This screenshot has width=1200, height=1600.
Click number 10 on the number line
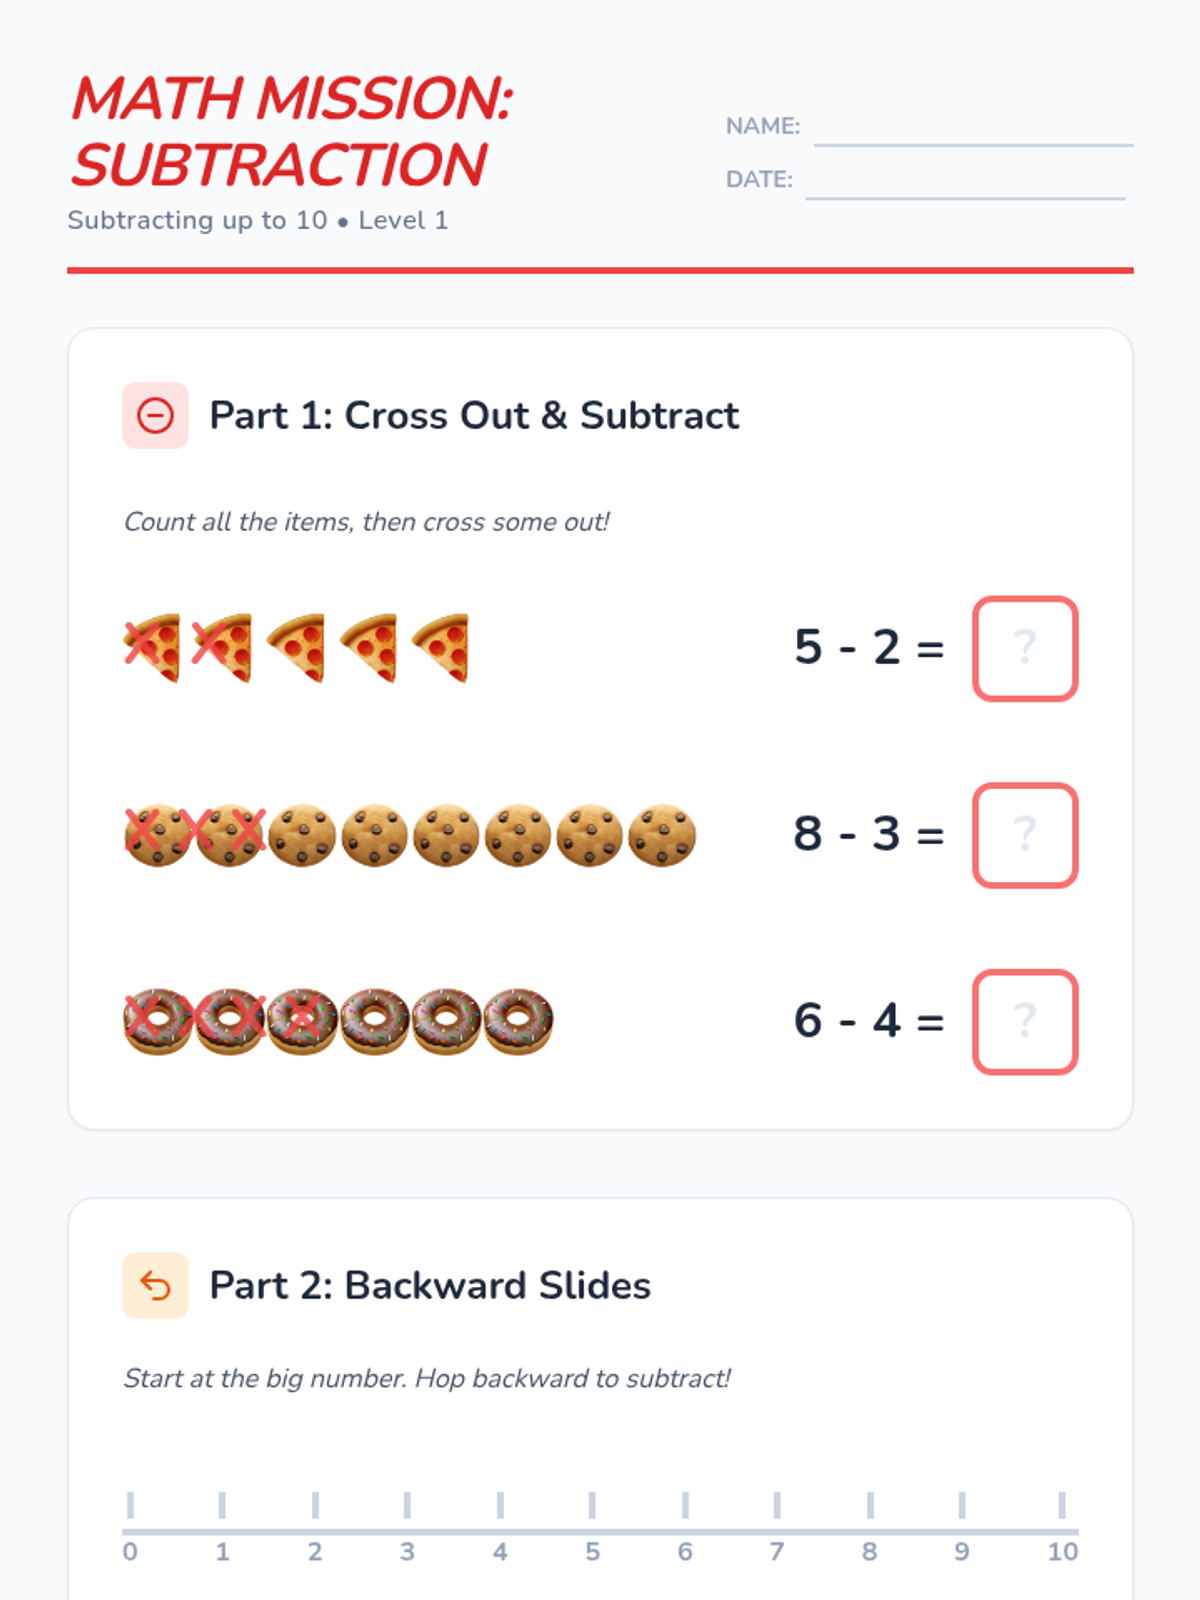coord(1062,1551)
